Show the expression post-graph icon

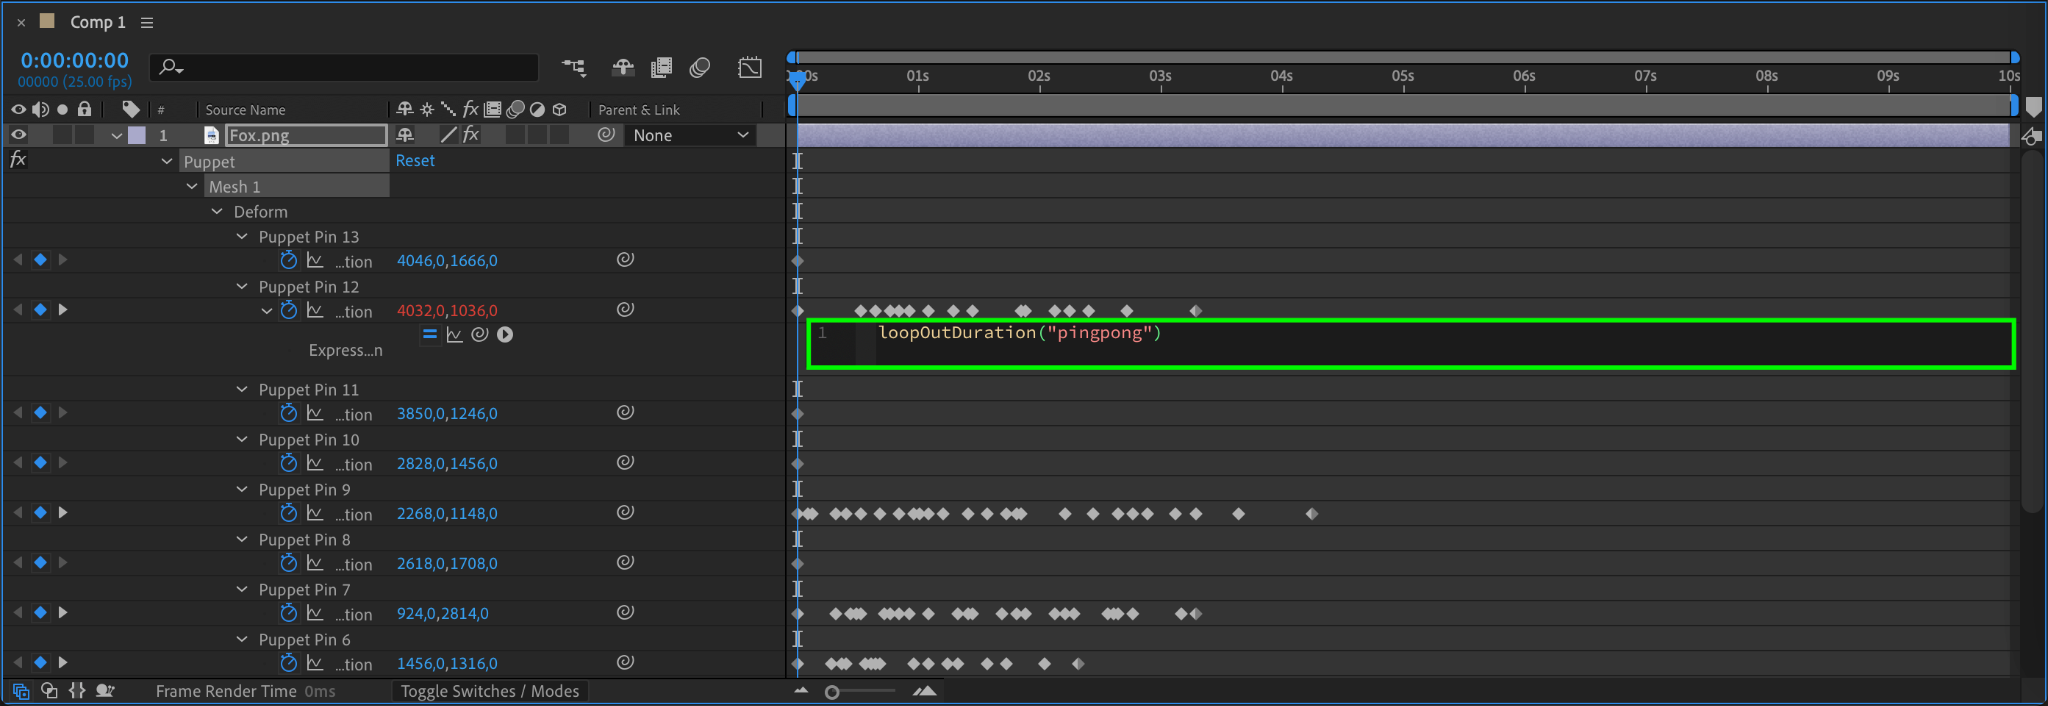click(x=455, y=335)
